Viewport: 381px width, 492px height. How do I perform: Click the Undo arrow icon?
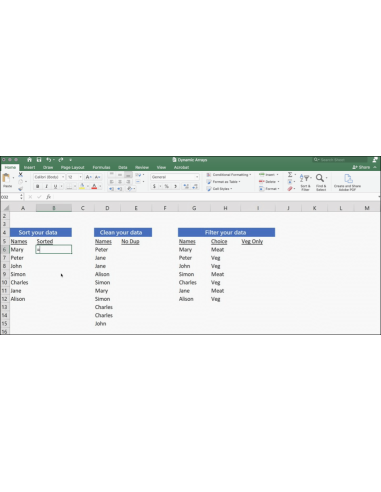tap(49, 160)
